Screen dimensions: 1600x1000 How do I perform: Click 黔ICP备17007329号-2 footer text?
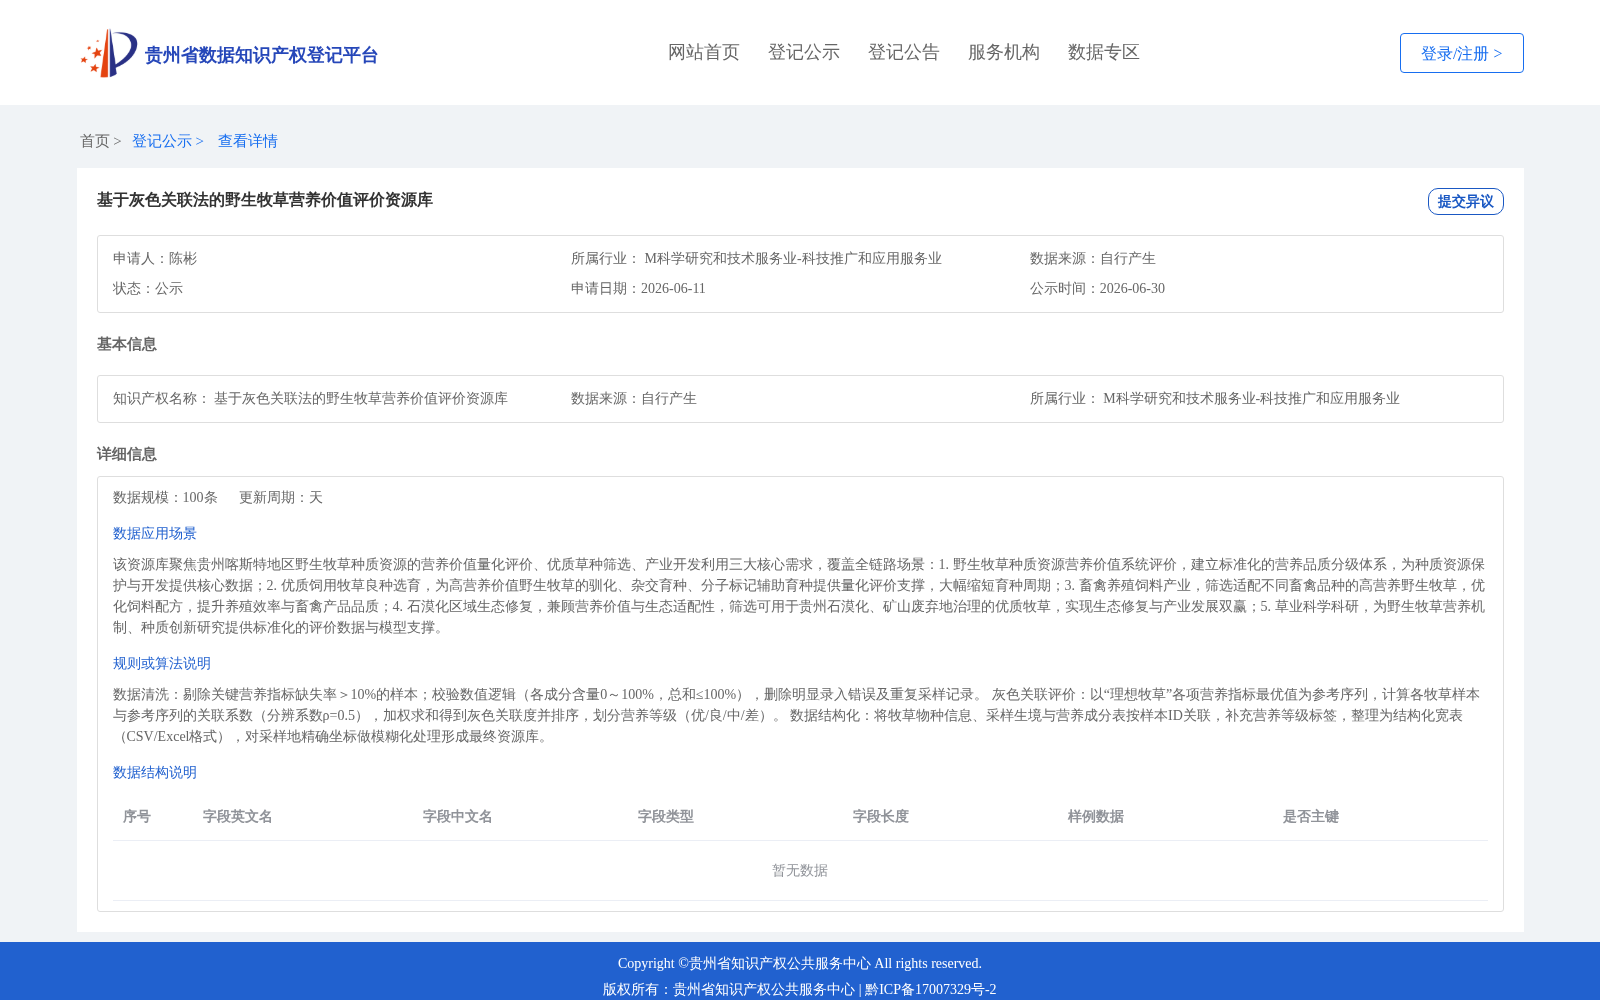[x=931, y=989]
